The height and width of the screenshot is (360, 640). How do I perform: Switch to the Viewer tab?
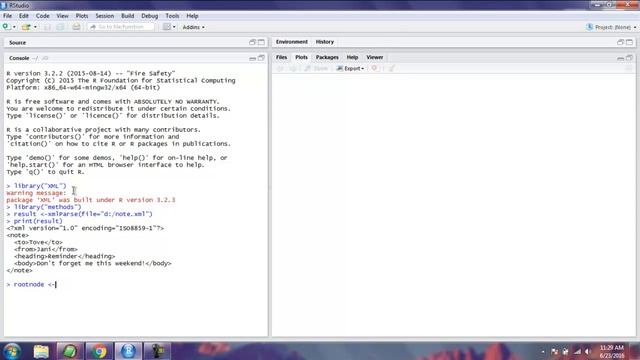tap(375, 58)
